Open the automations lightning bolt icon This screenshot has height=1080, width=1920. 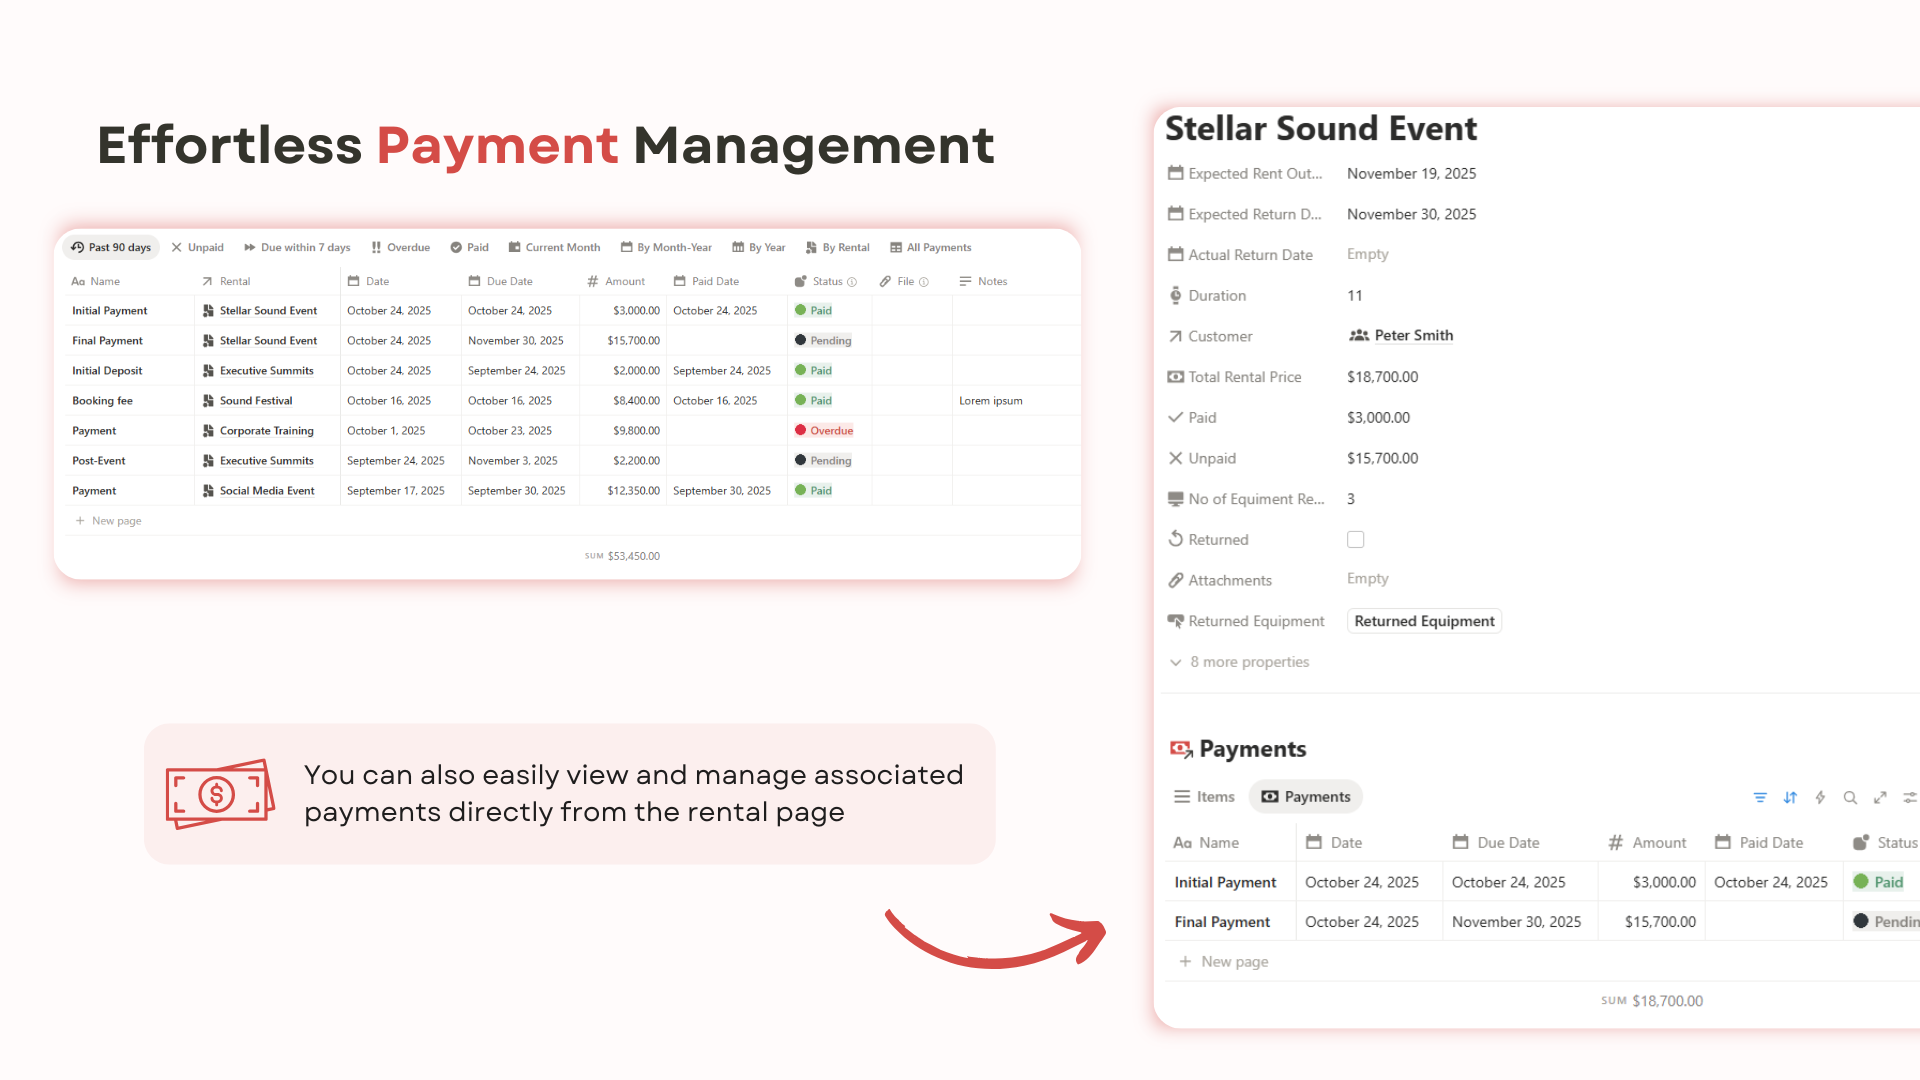[x=1820, y=797]
